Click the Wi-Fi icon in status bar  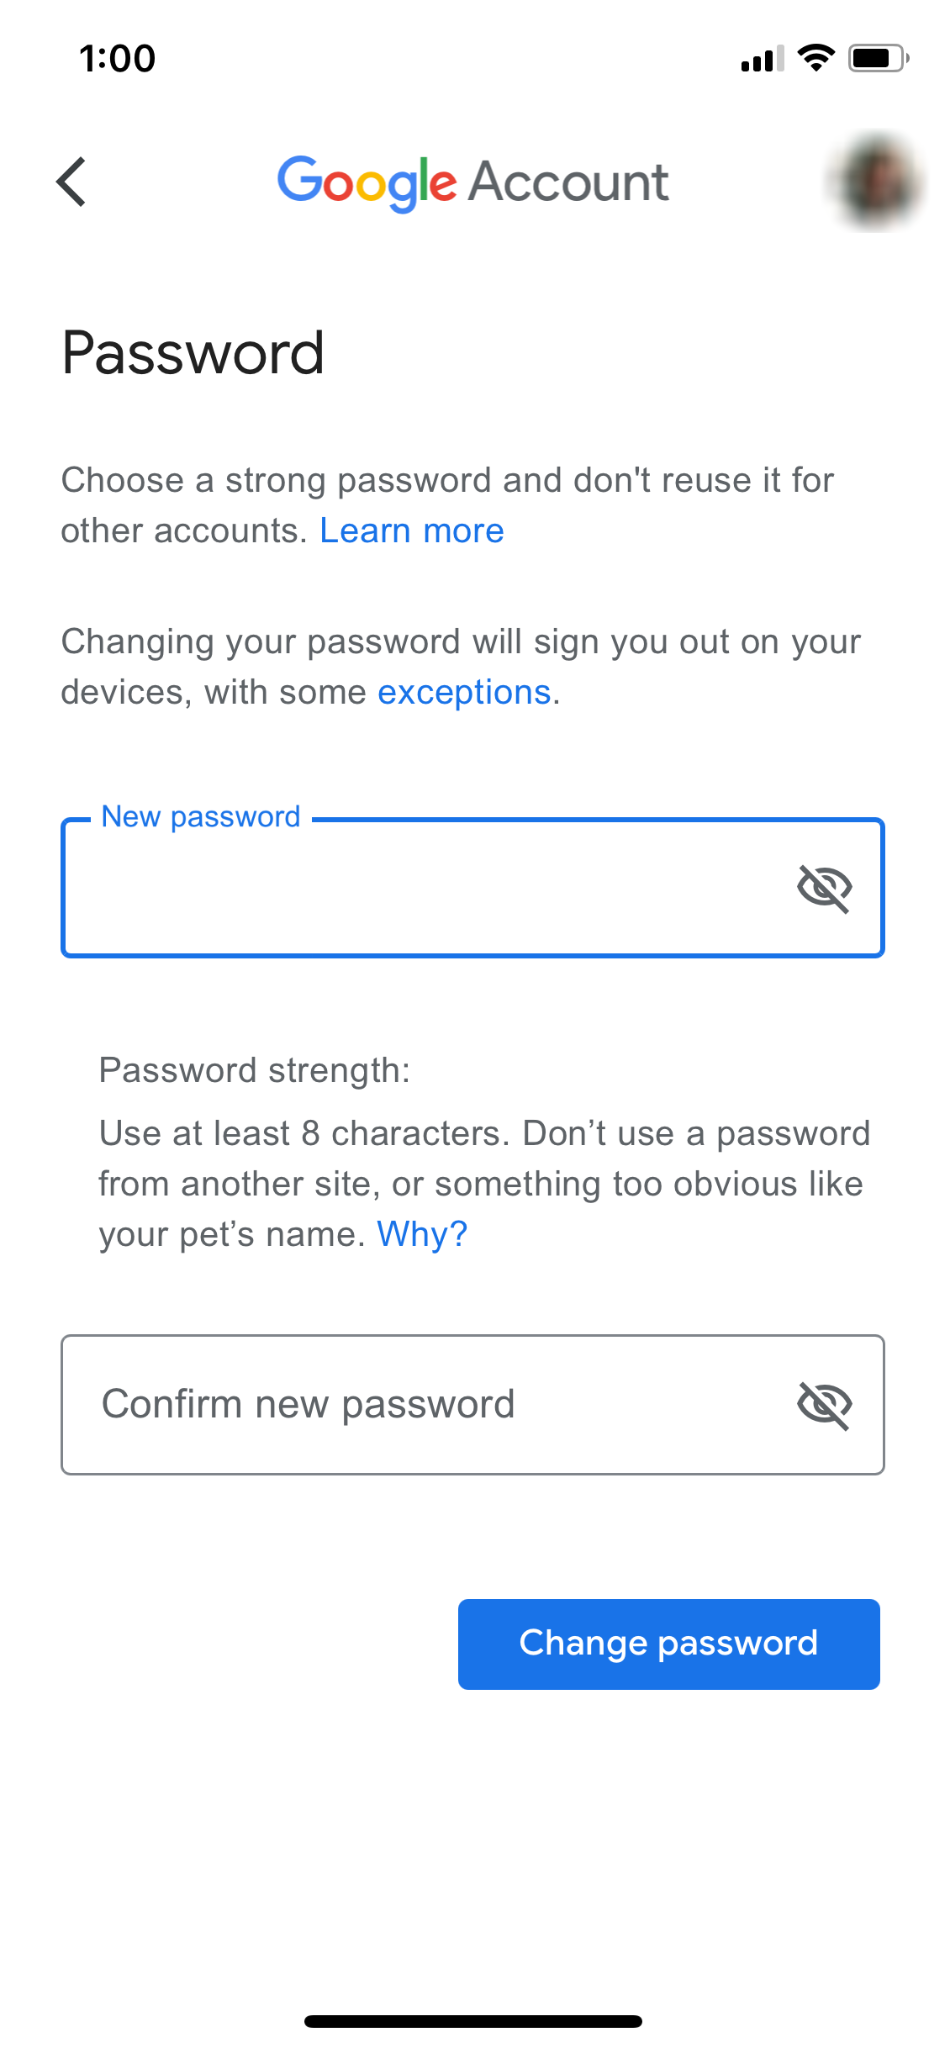pos(815,58)
